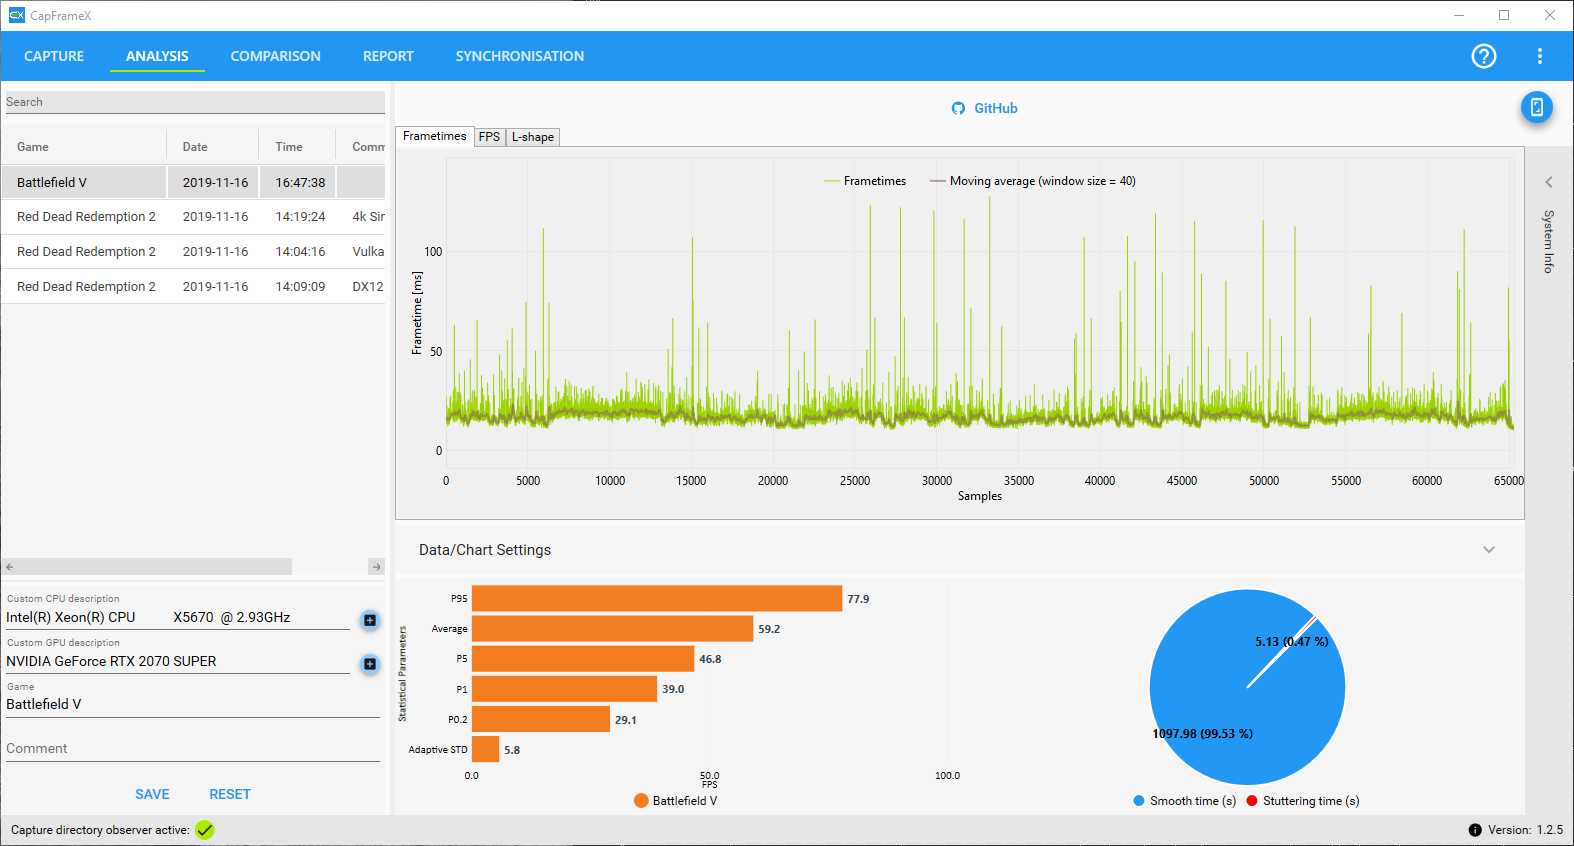
Task: Switch to the CAPTURE tab
Action: (x=54, y=56)
